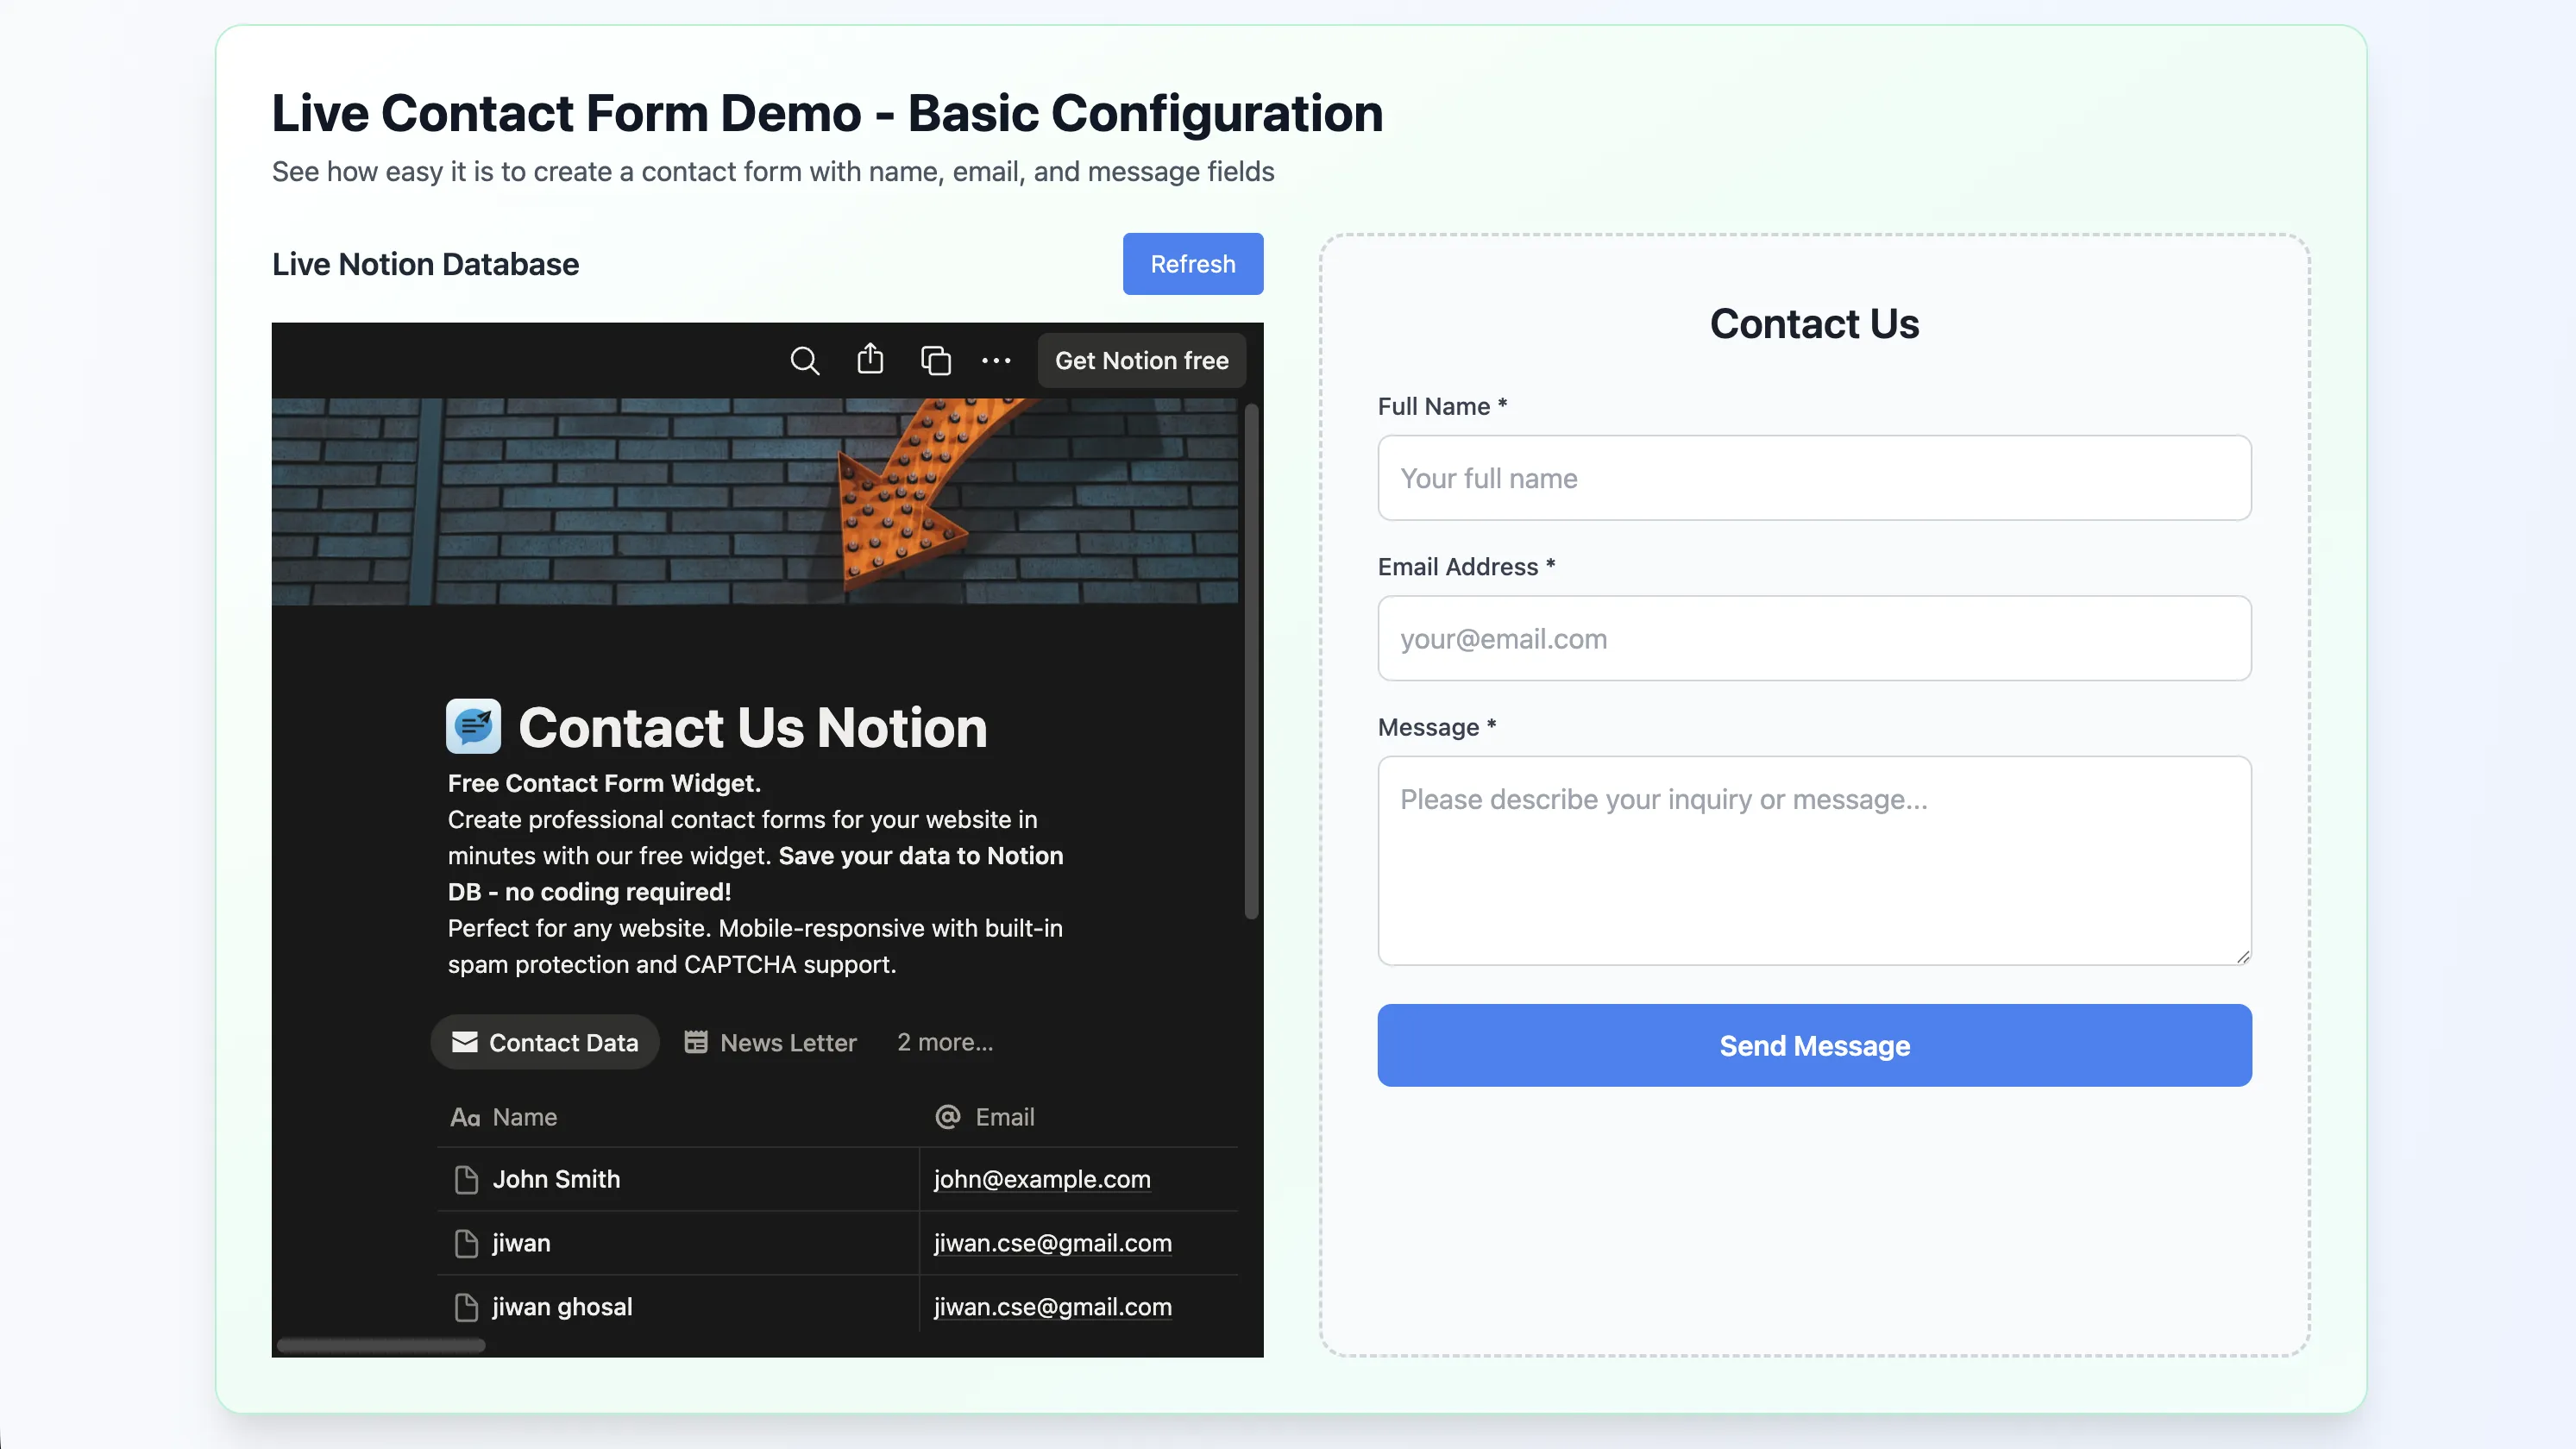Click the duplicate pages icon in the Notion toolbar
The height and width of the screenshot is (1449, 2576).
[x=935, y=360]
